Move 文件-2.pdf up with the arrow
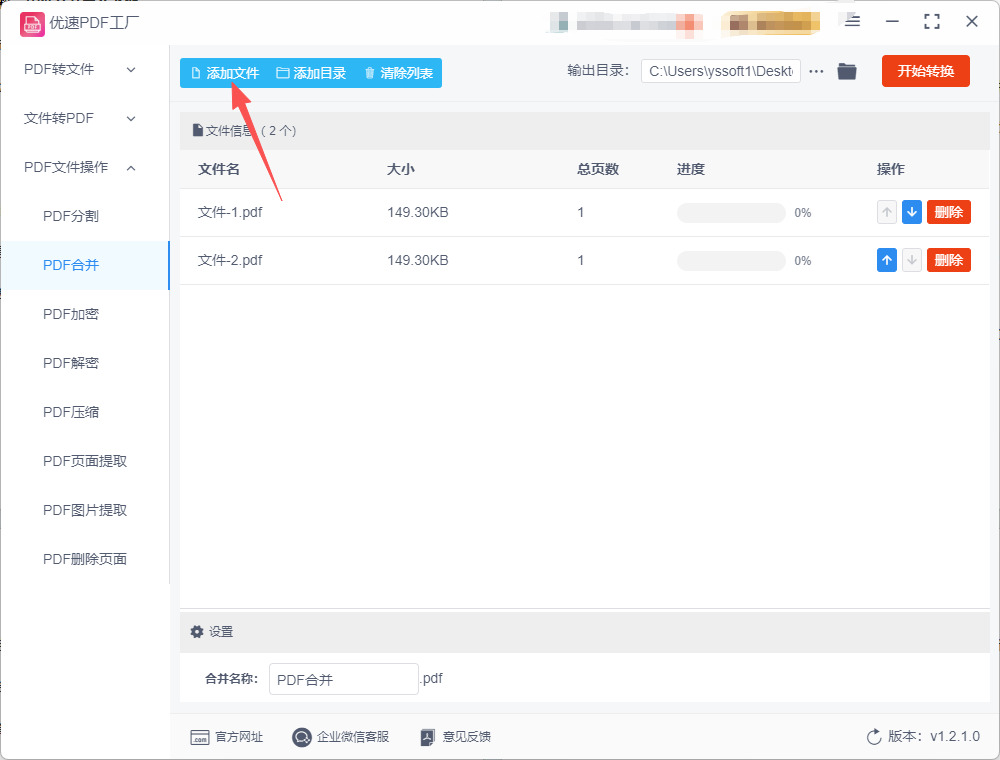The image size is (1000, 760). click(x=886, y=260)
